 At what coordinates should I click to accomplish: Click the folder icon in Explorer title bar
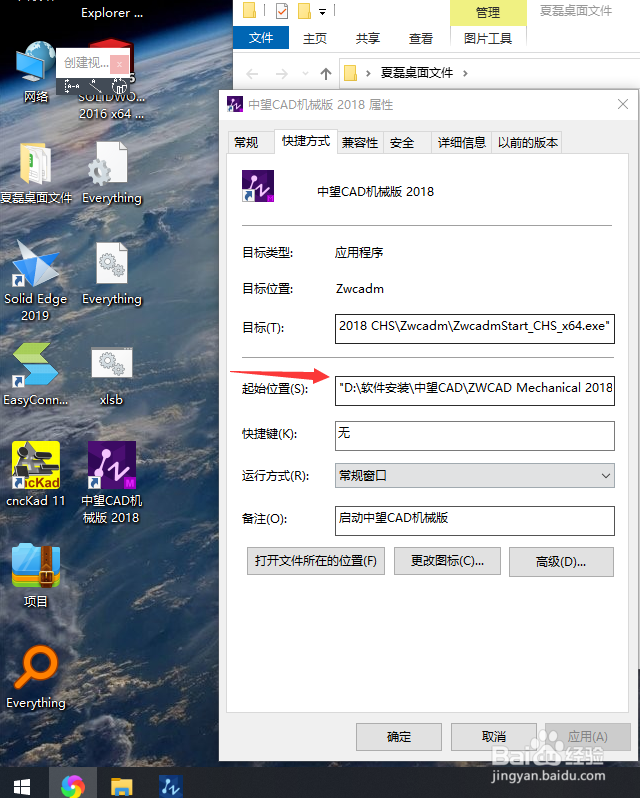point(249,10)
